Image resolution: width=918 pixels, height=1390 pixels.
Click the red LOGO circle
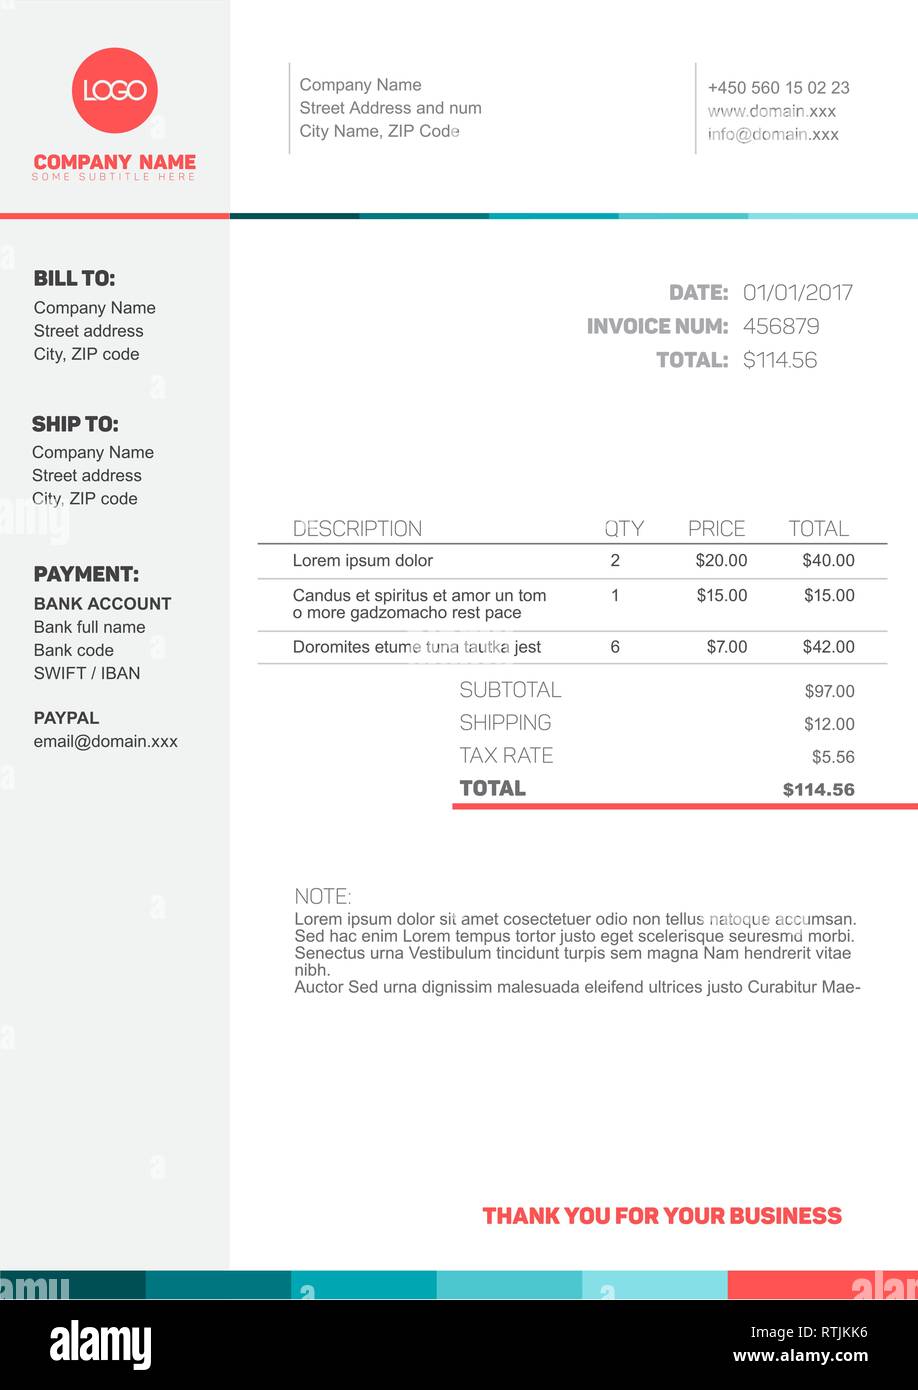pyautogui.click(x=115, y=90)
